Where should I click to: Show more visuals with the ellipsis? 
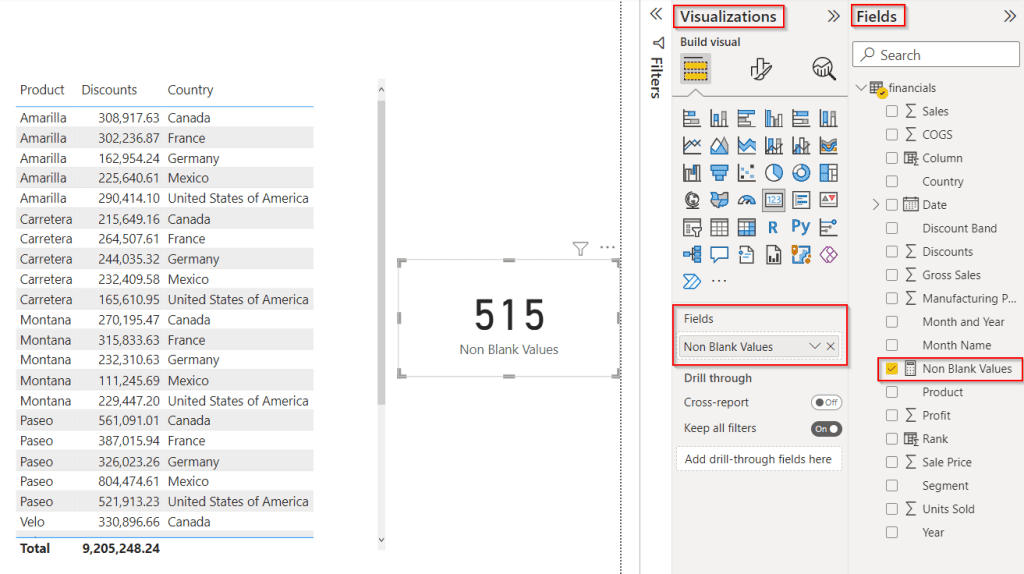pyautogui.click(x=719, y=281)
